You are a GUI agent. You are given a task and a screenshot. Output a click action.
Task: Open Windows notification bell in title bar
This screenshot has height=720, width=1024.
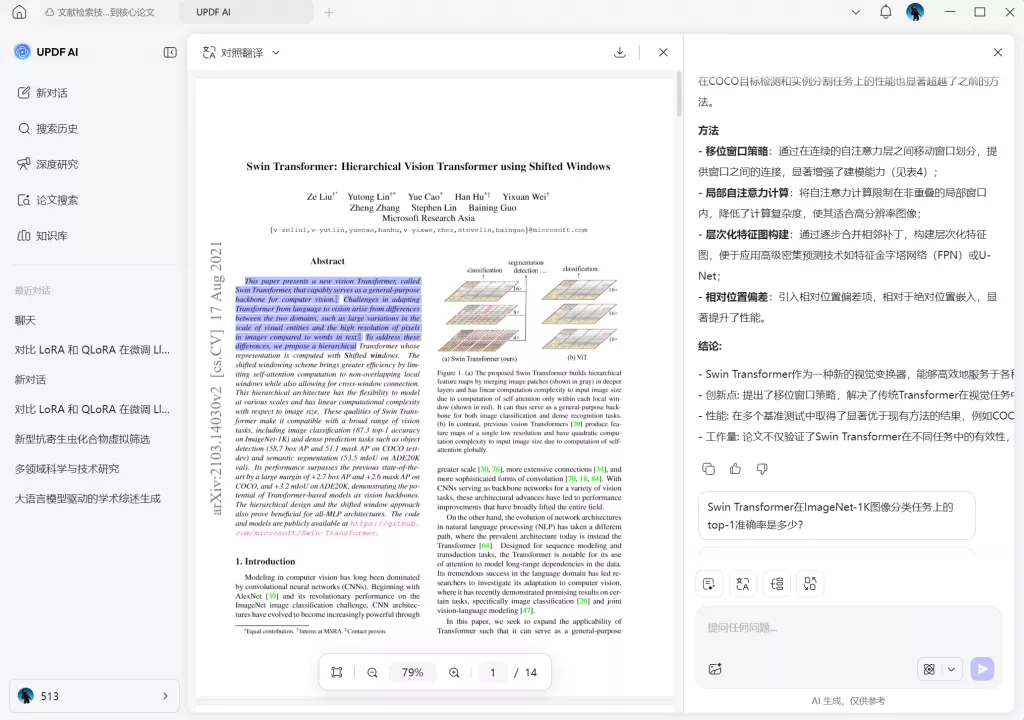(x=885, y=12)
